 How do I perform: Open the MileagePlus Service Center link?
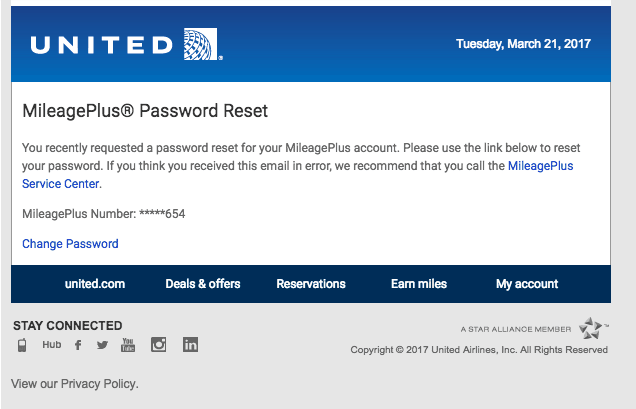pos(297,175)
